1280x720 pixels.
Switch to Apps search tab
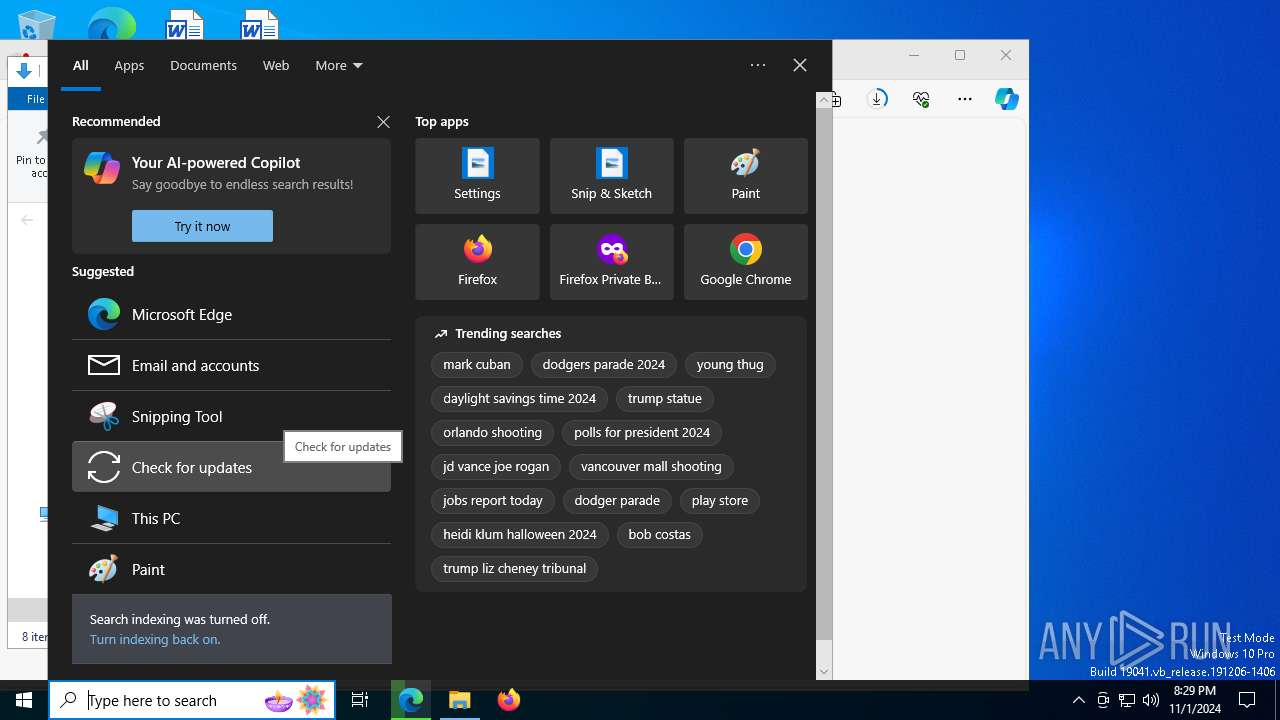point(129,65)
